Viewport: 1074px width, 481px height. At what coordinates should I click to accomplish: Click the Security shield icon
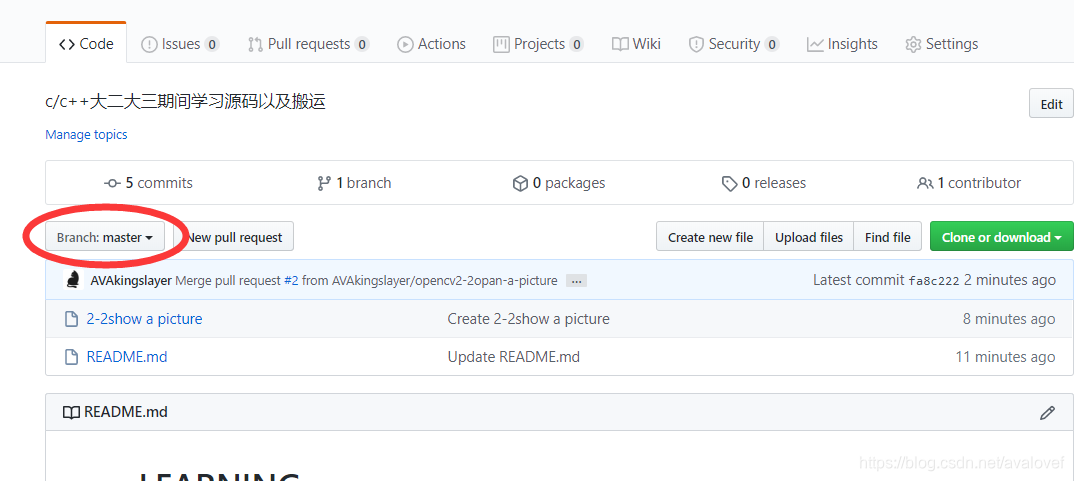[697, 45]
